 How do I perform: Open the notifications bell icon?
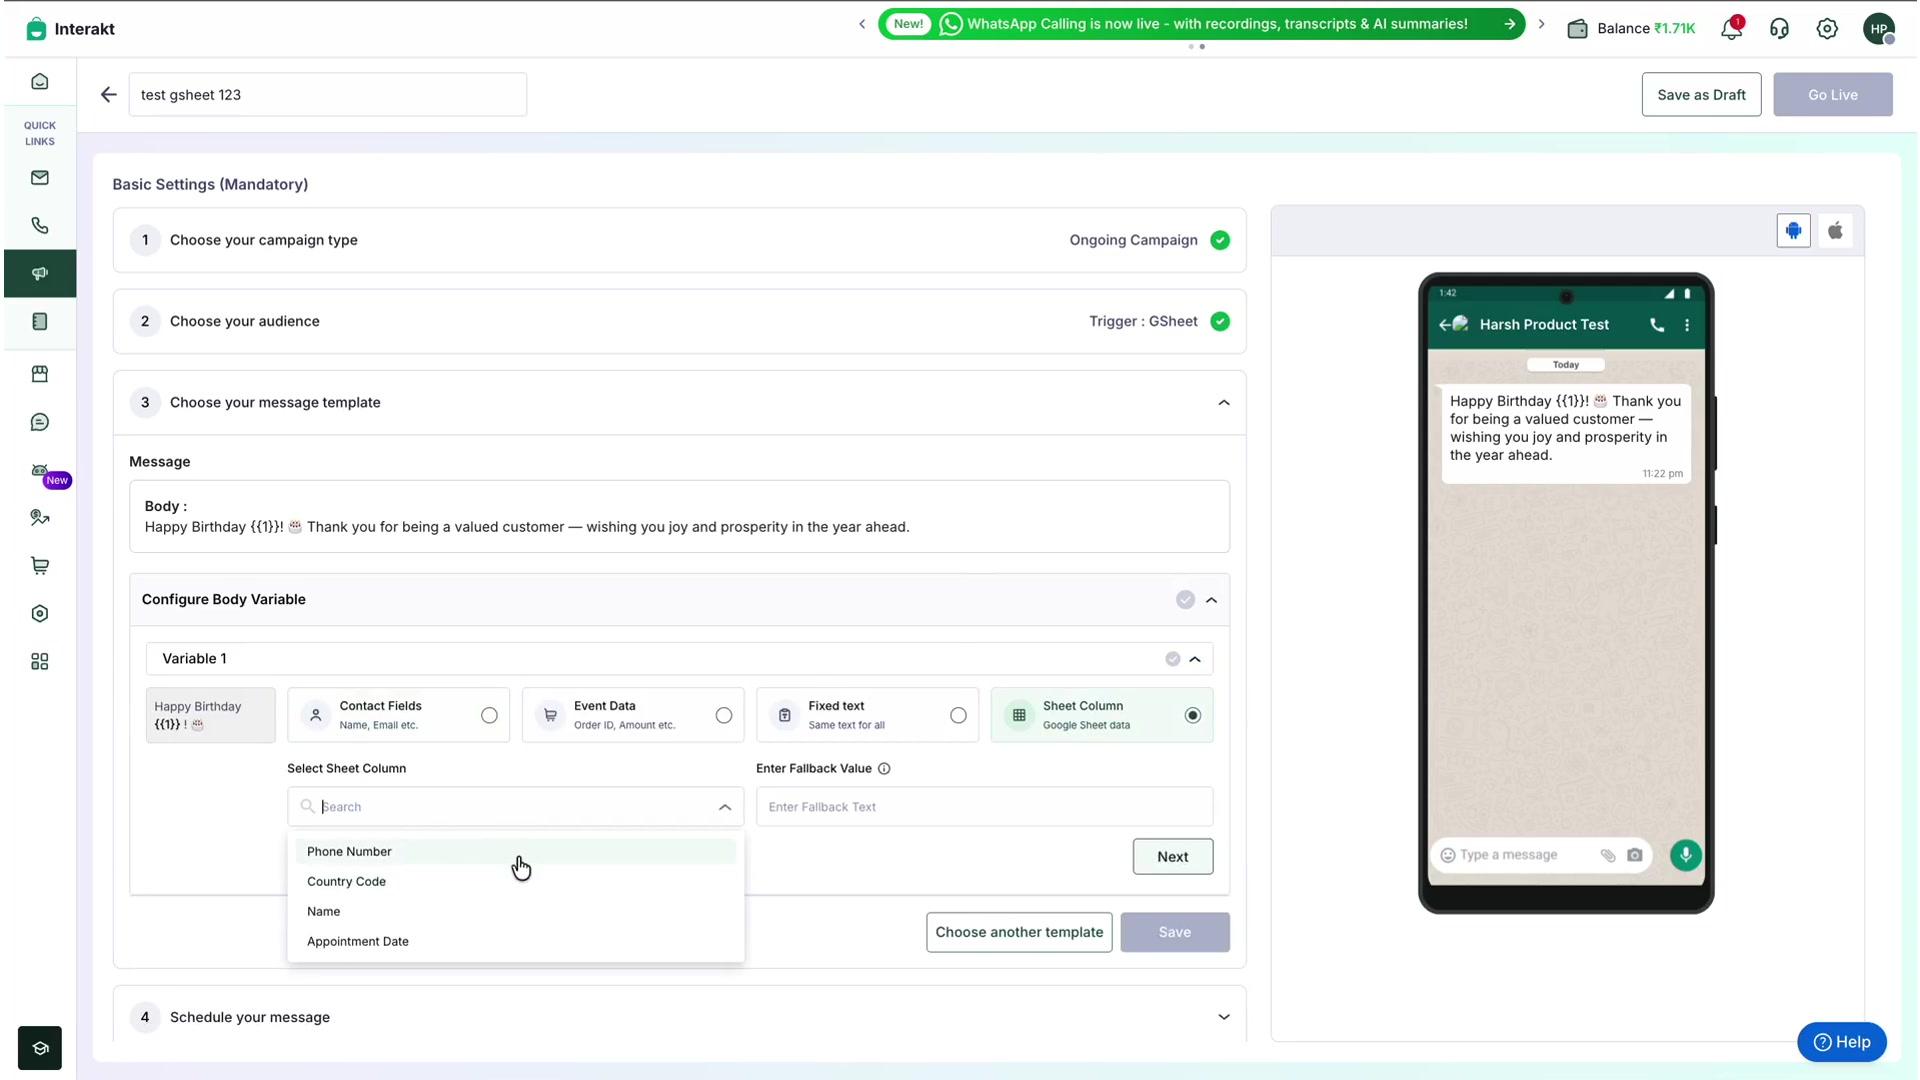pos(1732,29)
